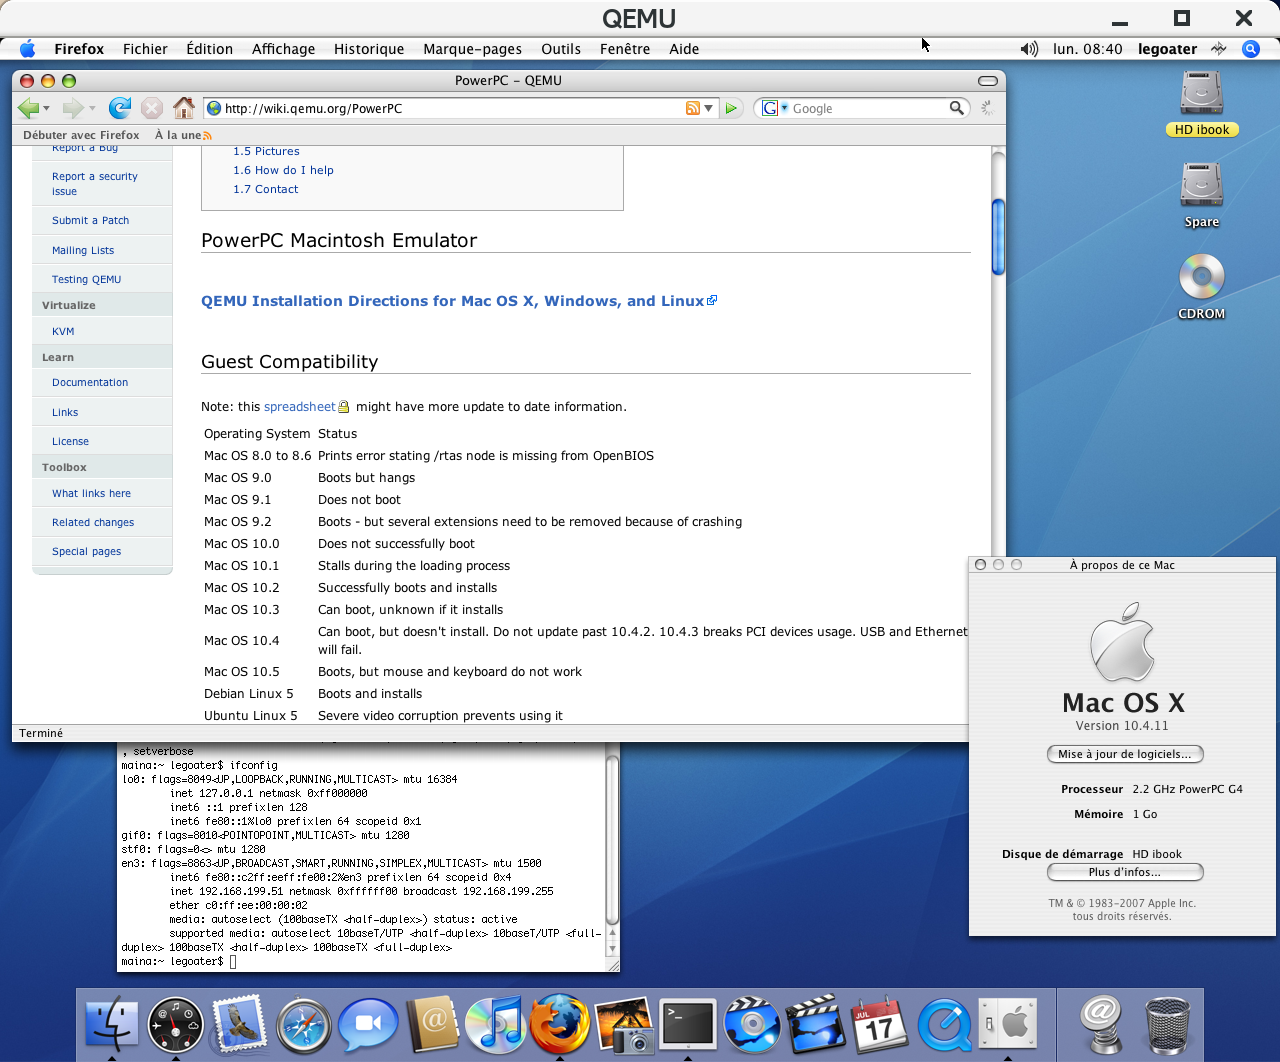Screen dimensions: 1280x1062
Task: Click the 'Plus d'infos...' button
Action: click(1125, 872)
